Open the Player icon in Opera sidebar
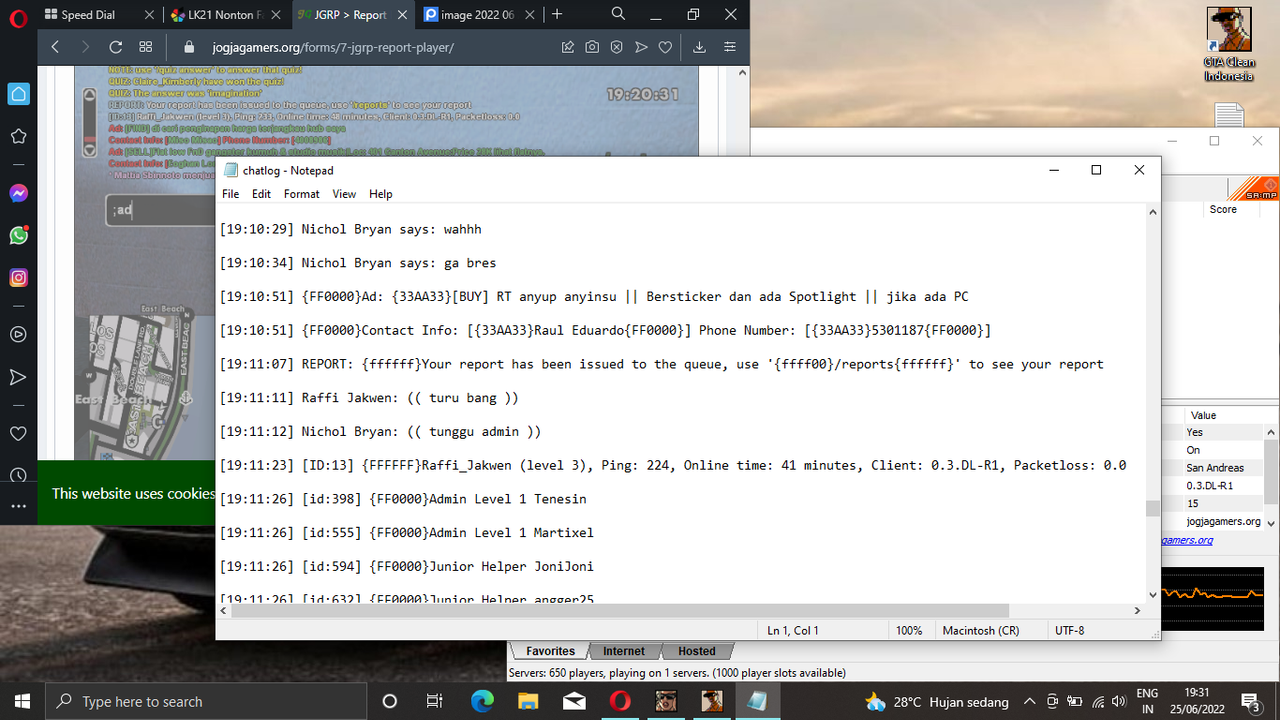The image size is (1280, 720). [18, 334]
